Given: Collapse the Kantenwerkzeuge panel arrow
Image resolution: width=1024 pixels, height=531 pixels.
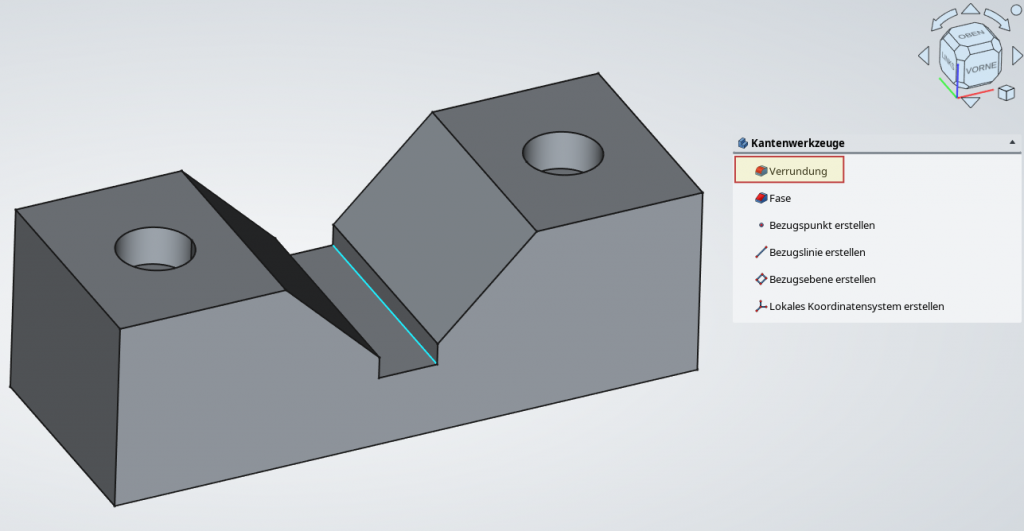Looking at the screenshot, I should point(1013,143).
